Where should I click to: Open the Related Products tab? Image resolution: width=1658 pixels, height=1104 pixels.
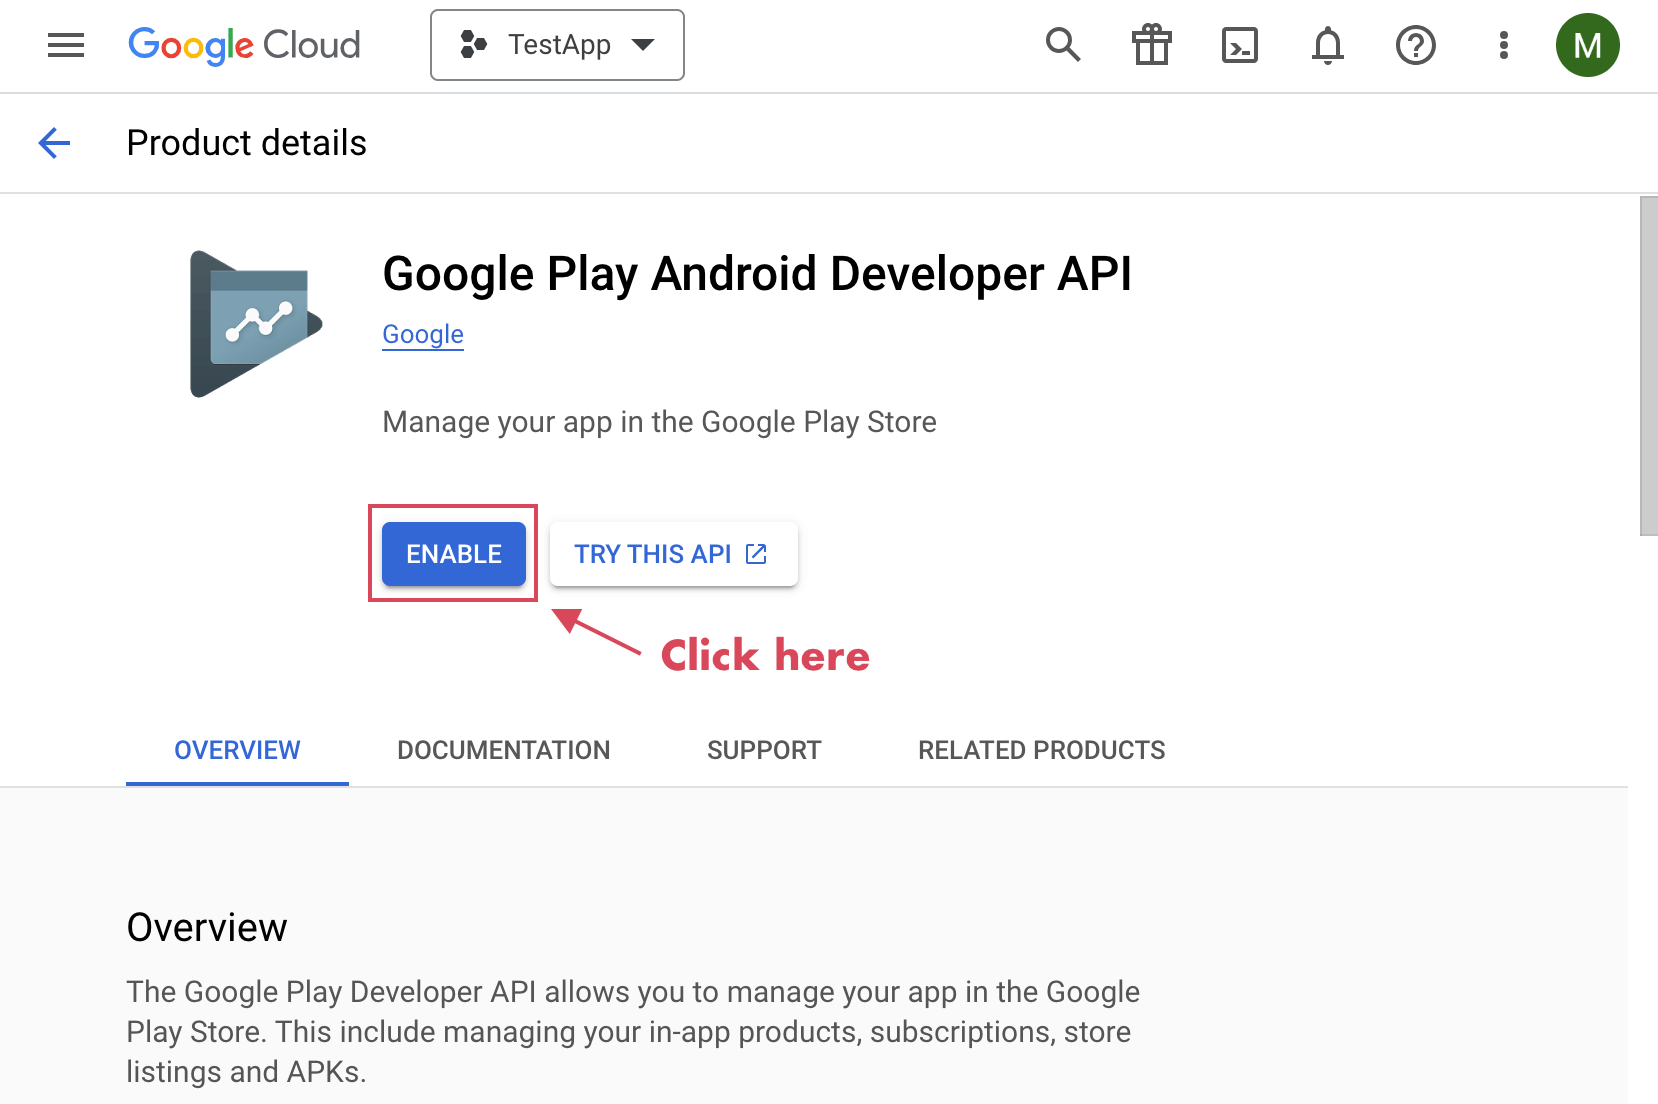1041,750
